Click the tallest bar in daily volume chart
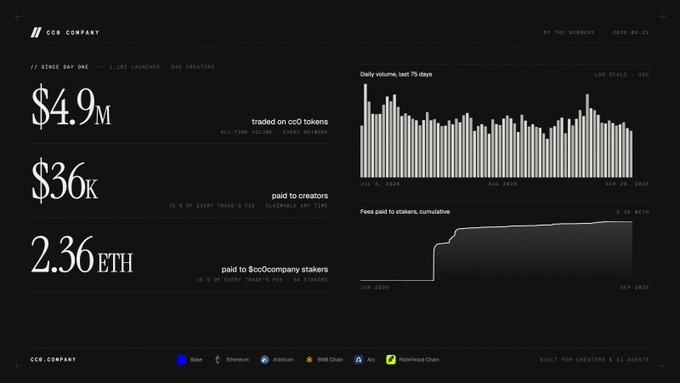 coord(365,131)
